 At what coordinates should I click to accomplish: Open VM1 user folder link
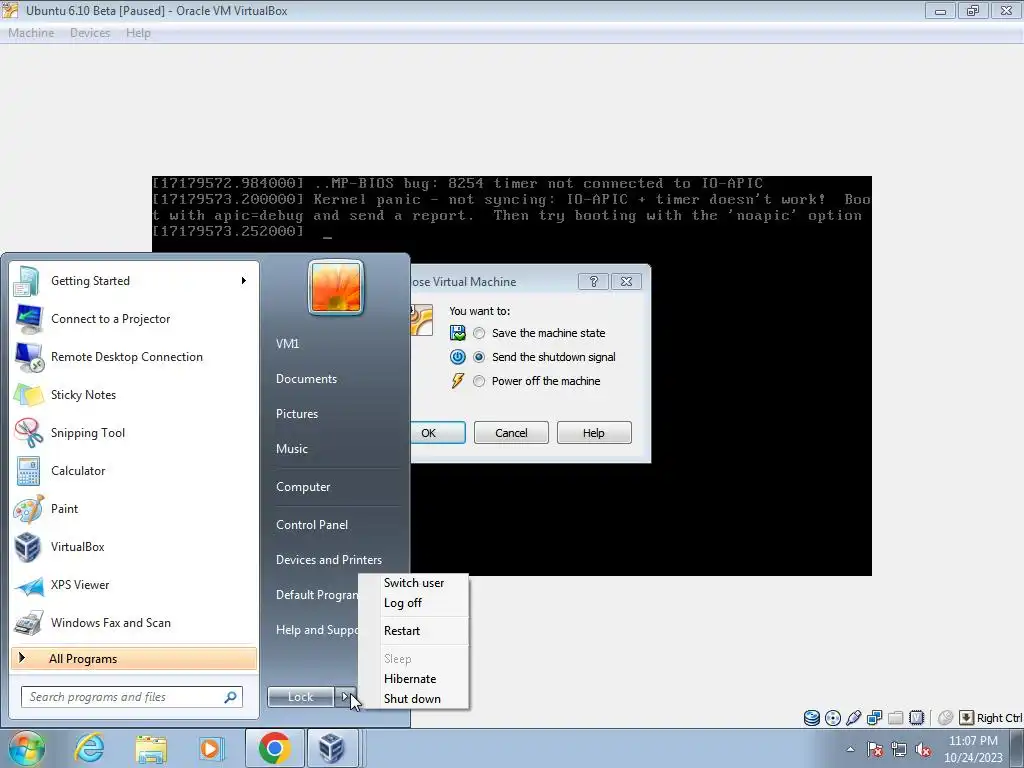[287, 344]
